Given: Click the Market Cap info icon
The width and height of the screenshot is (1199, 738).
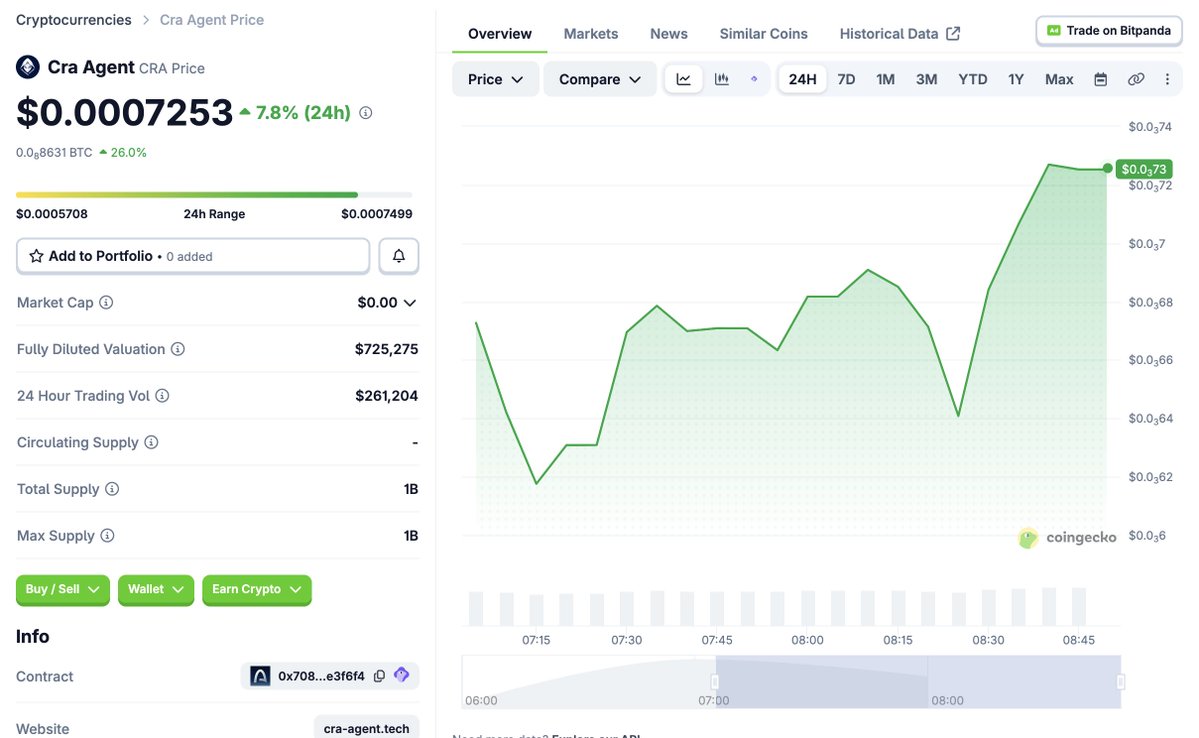Looking at the screenshot, I should coord(106,302).
